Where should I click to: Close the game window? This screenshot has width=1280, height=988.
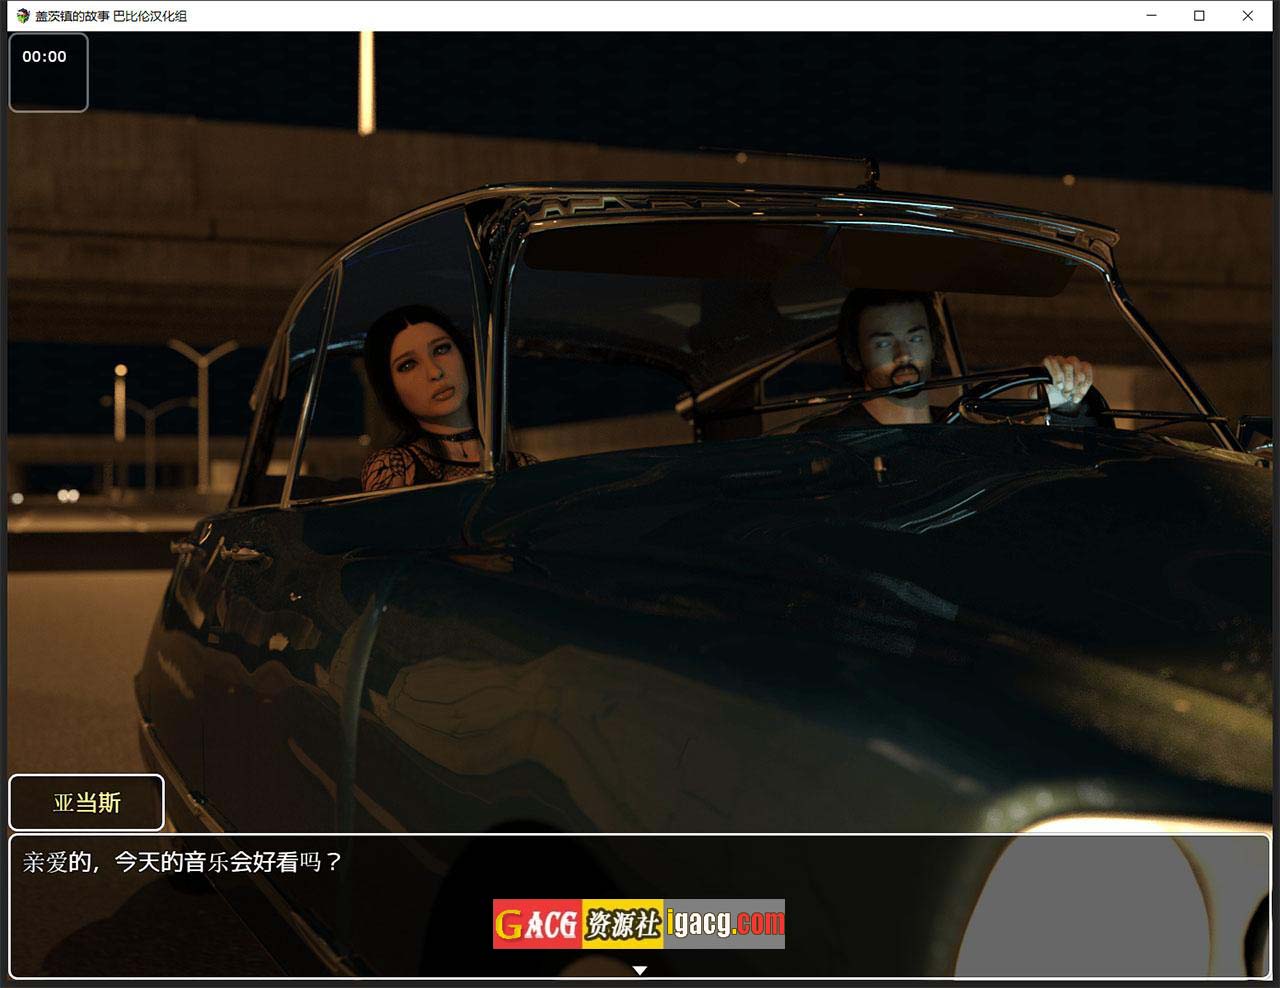click(x=1247, y=16)
